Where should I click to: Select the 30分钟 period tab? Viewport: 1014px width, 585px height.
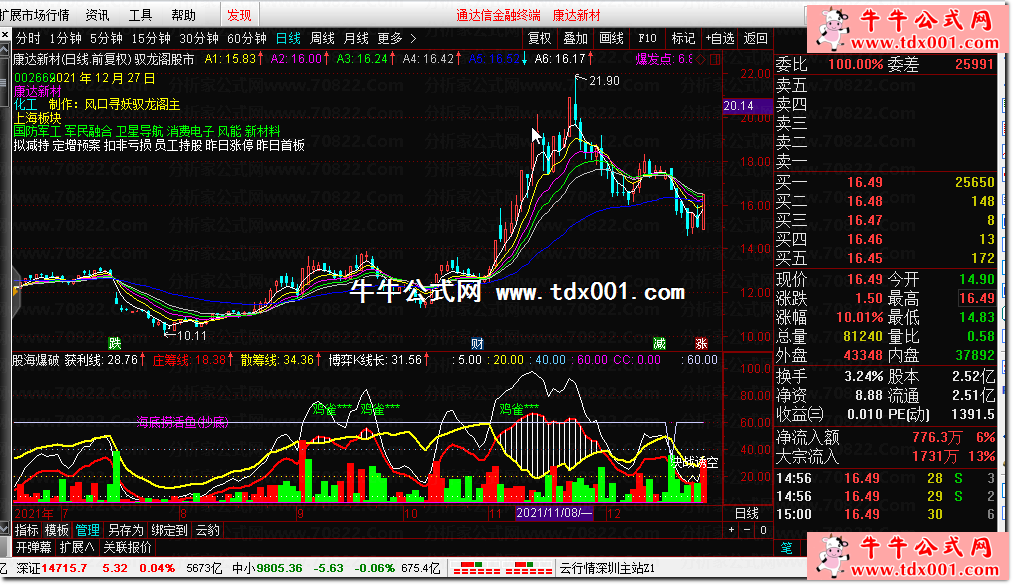[199, 39]
